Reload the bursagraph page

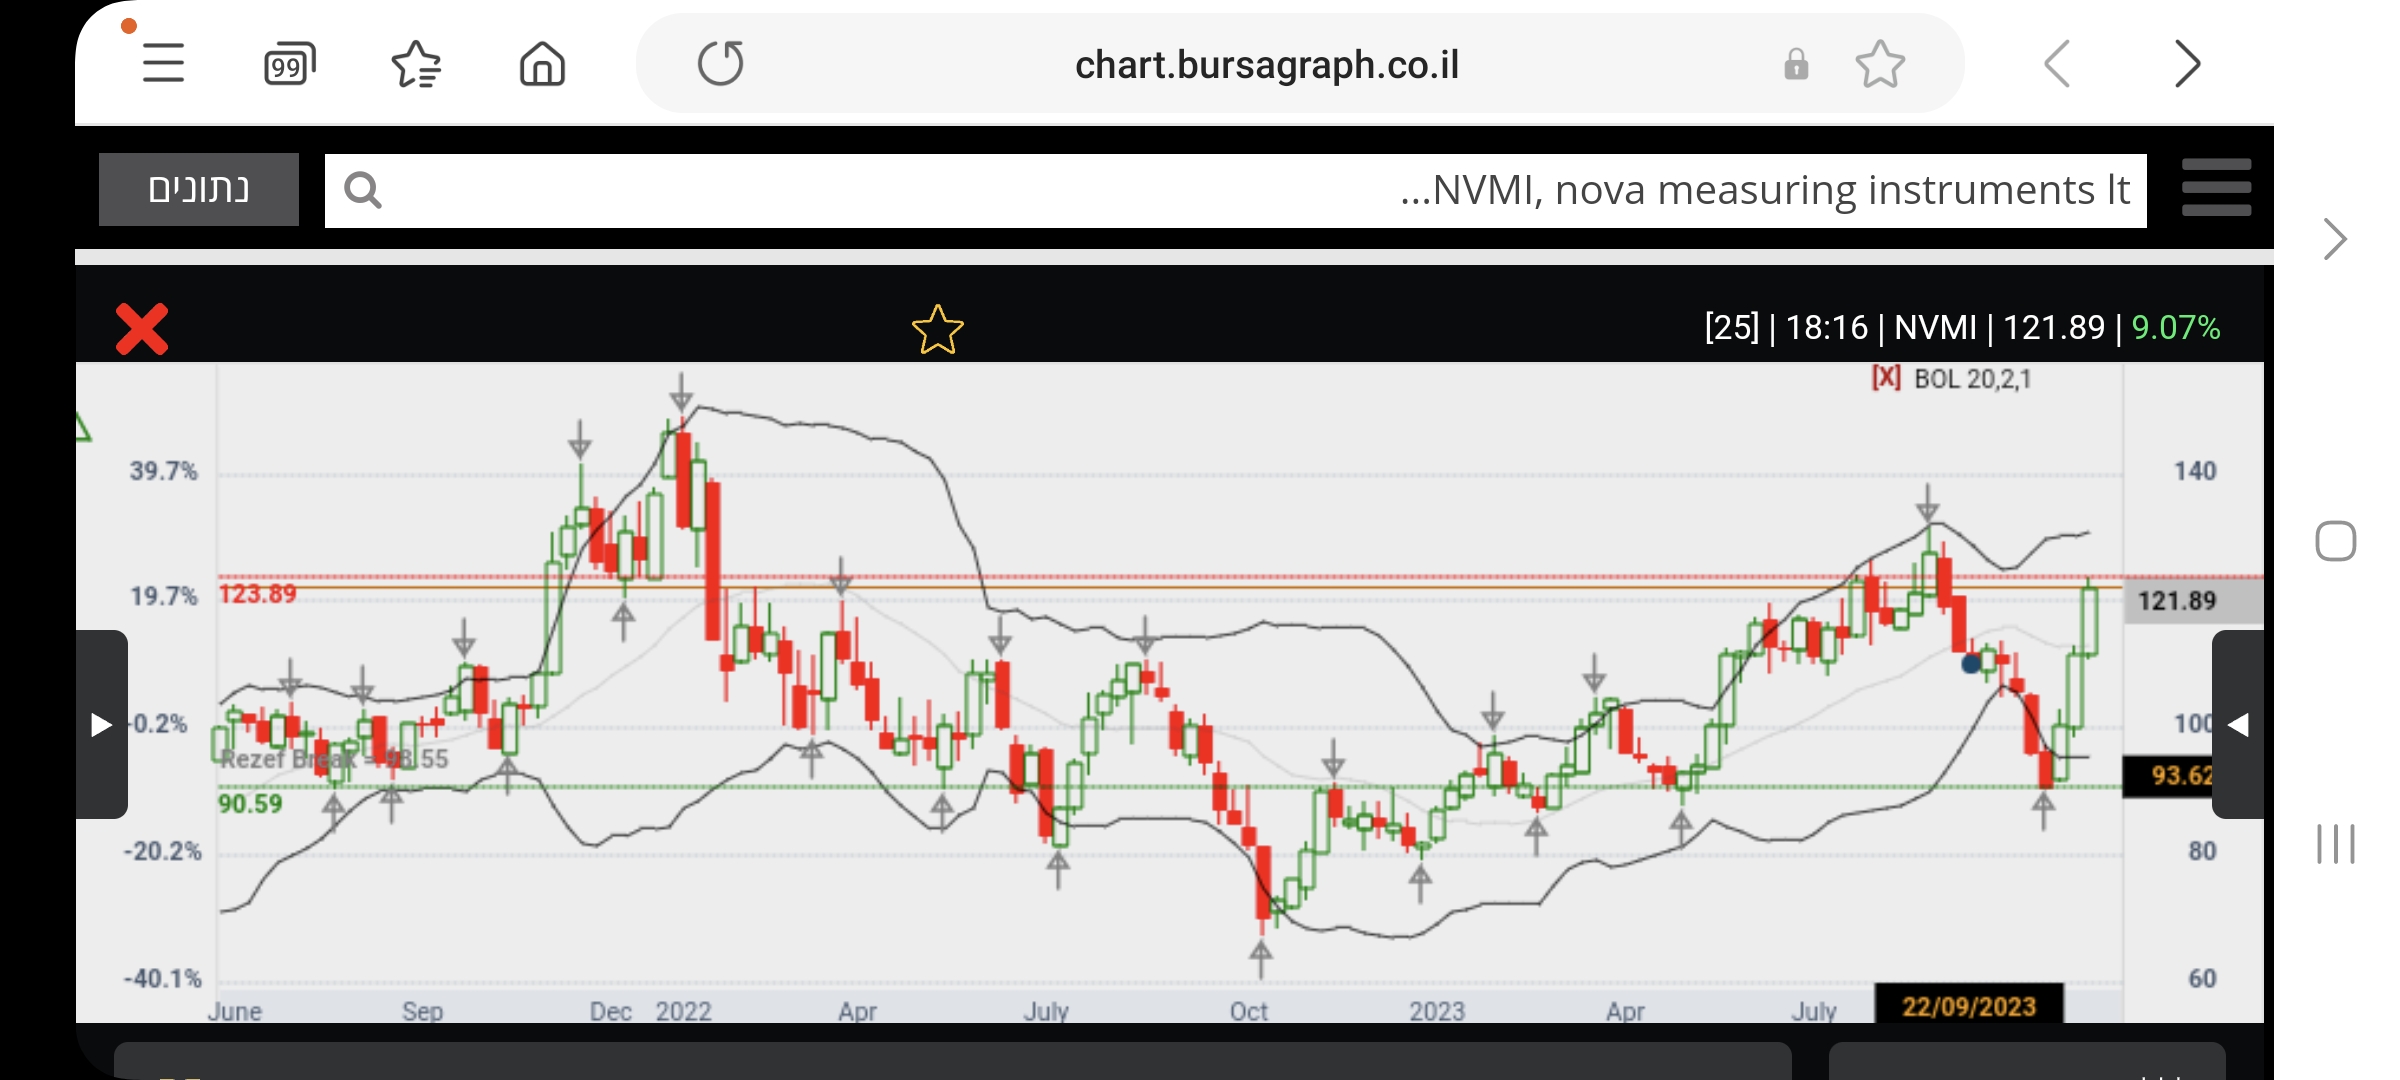[720, 64]
